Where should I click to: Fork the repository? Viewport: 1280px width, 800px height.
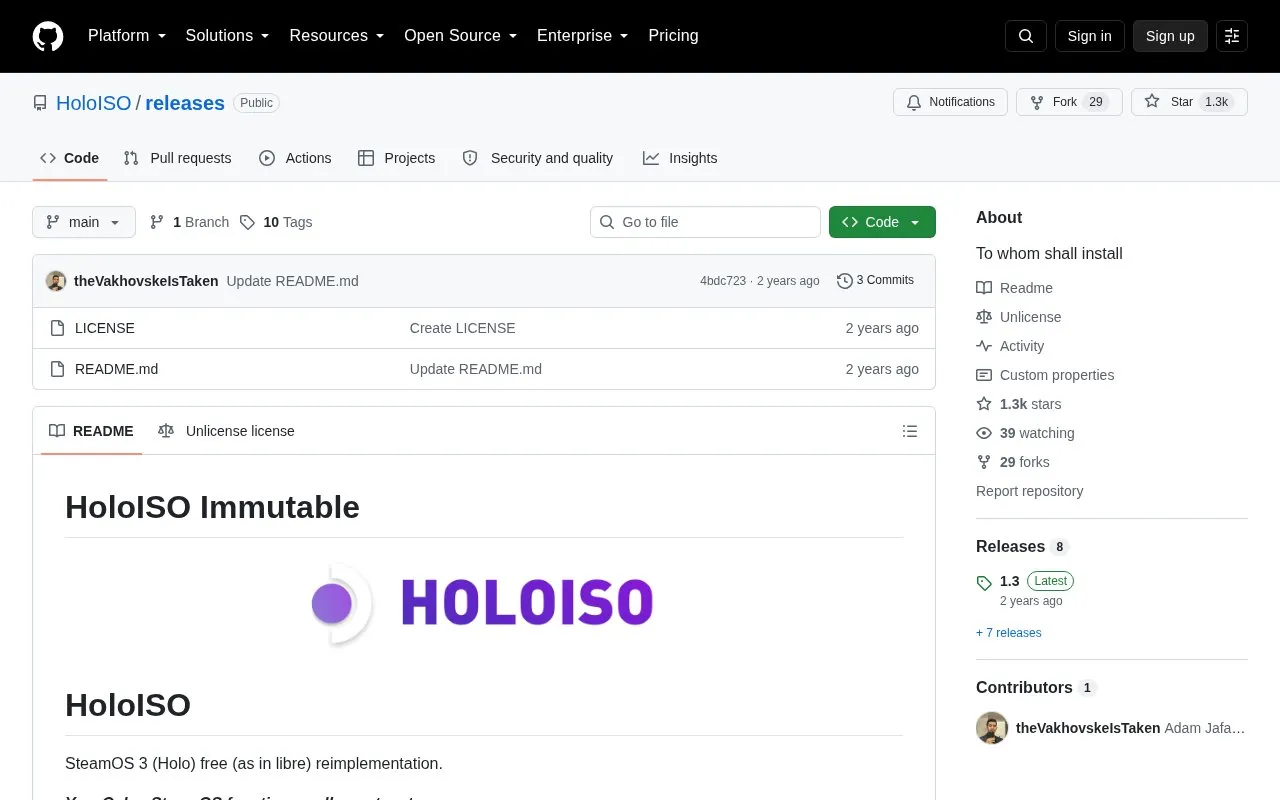click(x=1069, y=102)
